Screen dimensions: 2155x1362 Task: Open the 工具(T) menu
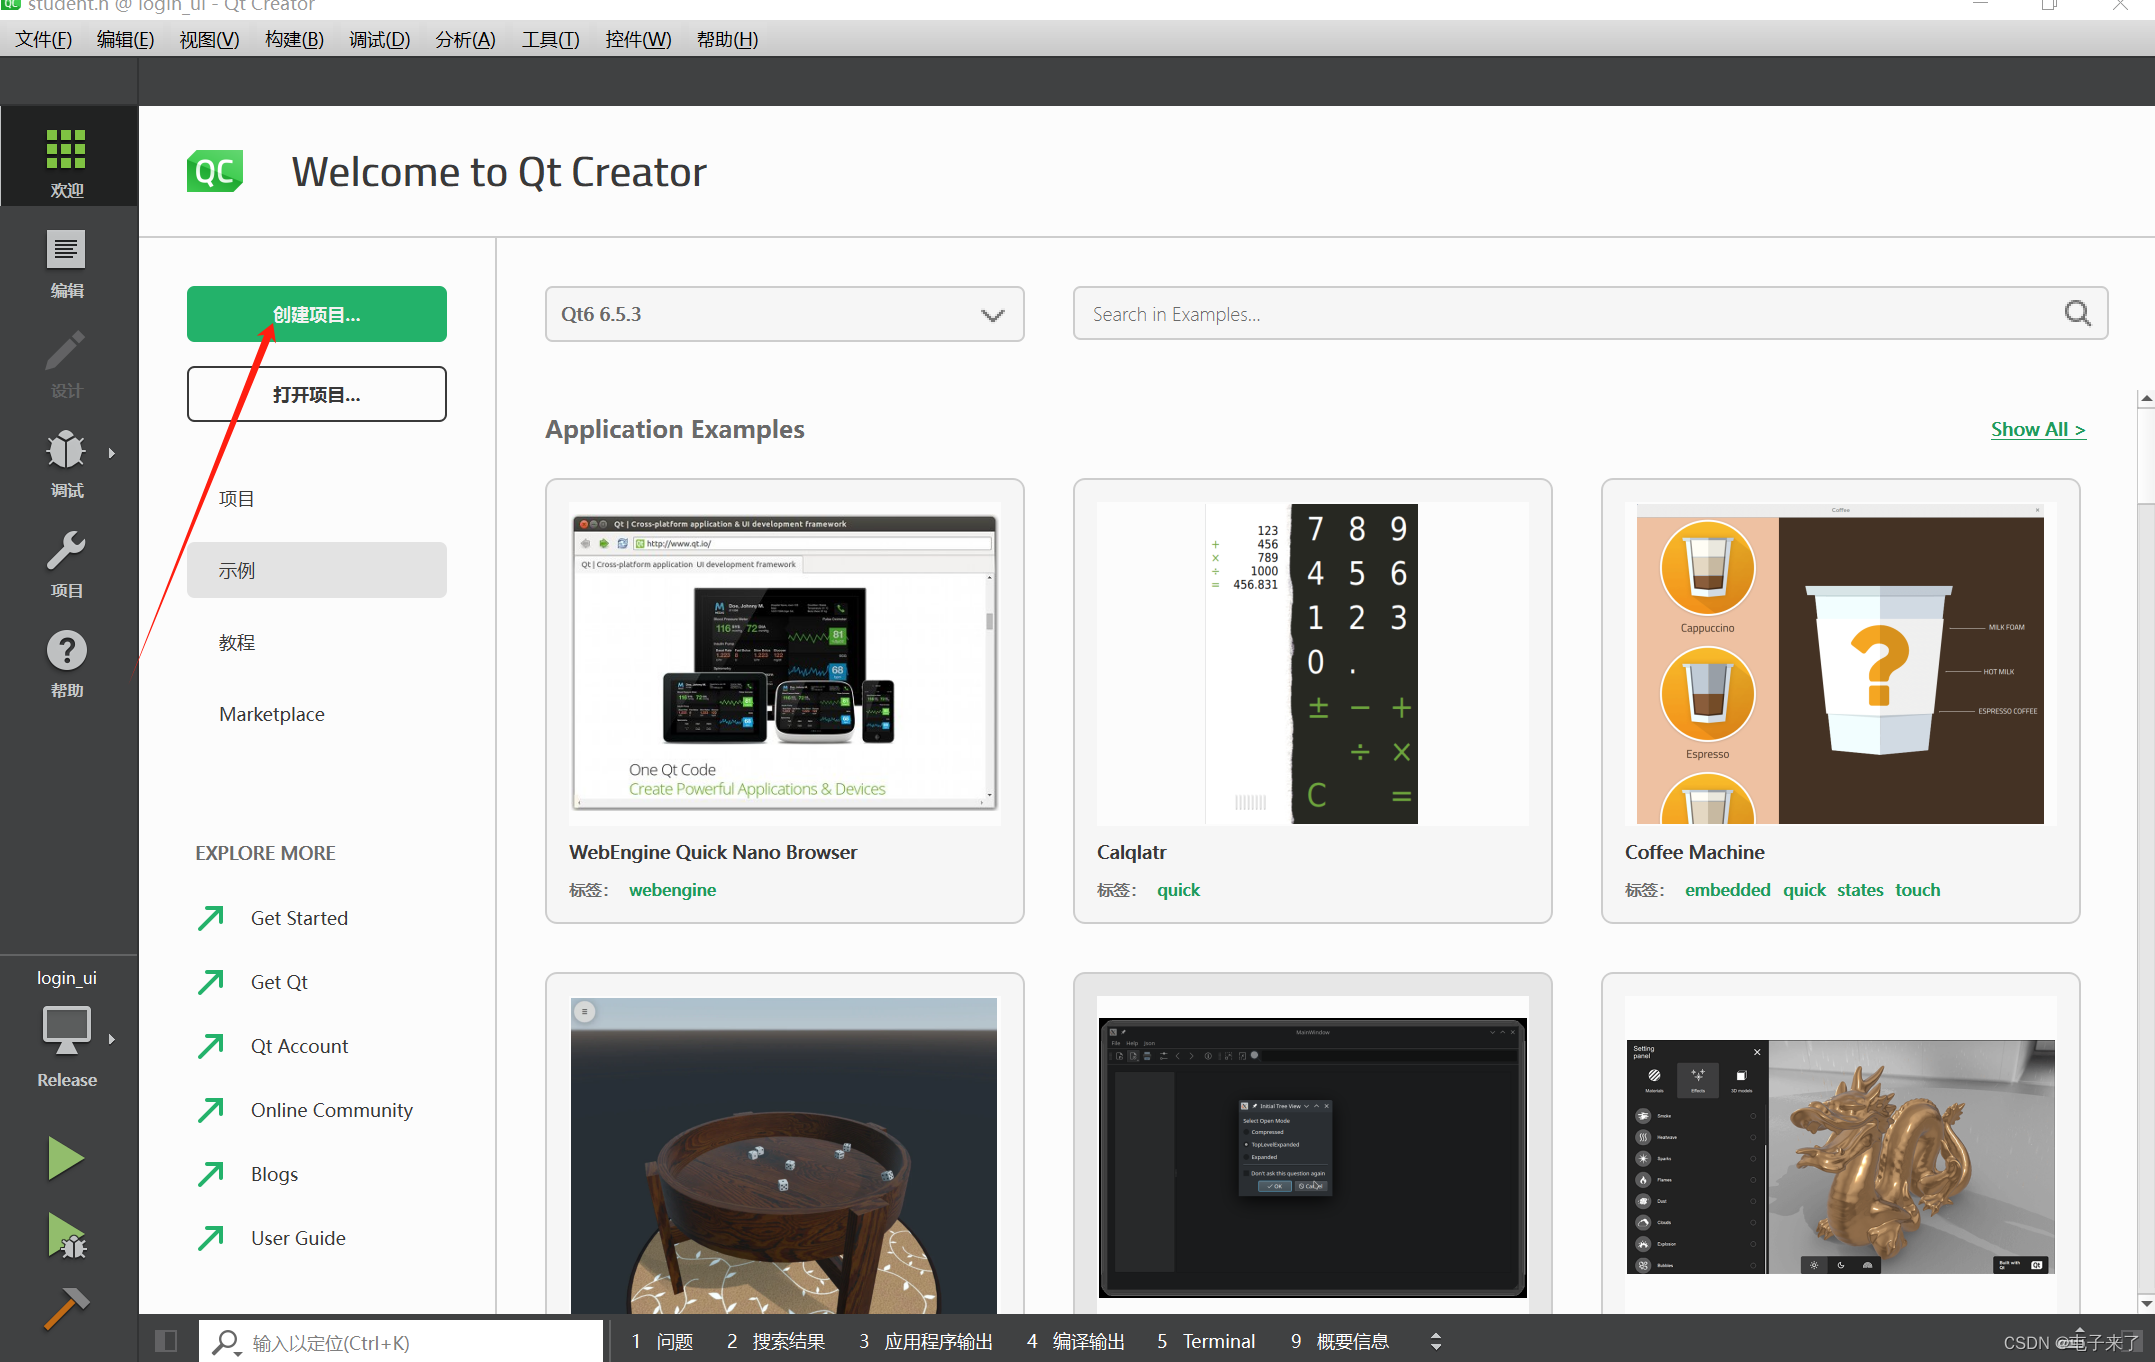[x=550, y=40]
